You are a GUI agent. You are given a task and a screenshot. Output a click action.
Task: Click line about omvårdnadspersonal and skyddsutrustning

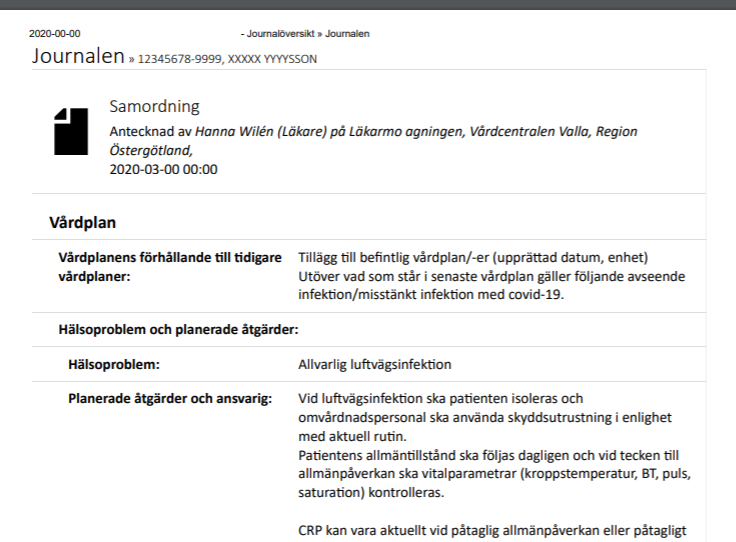pyautogui.click(x=485, y=418)
